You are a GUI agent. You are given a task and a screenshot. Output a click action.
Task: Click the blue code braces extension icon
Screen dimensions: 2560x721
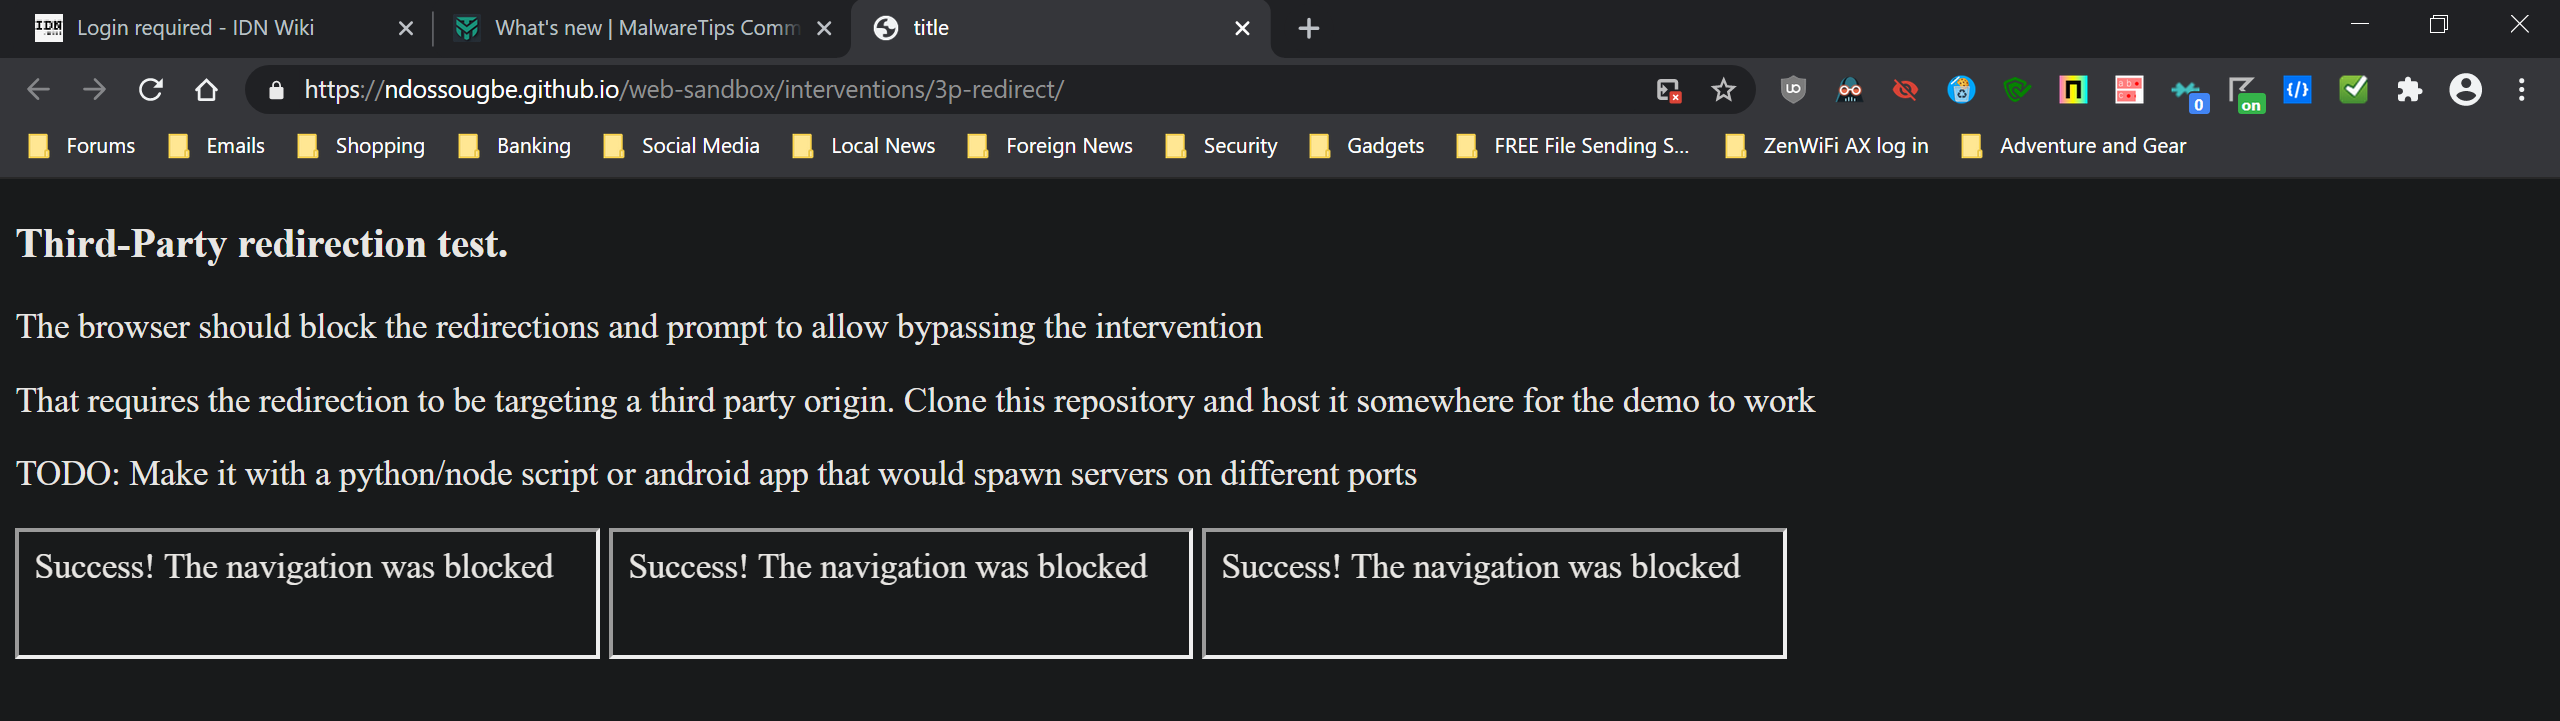pyautogui.click(x=2297, y=90)
